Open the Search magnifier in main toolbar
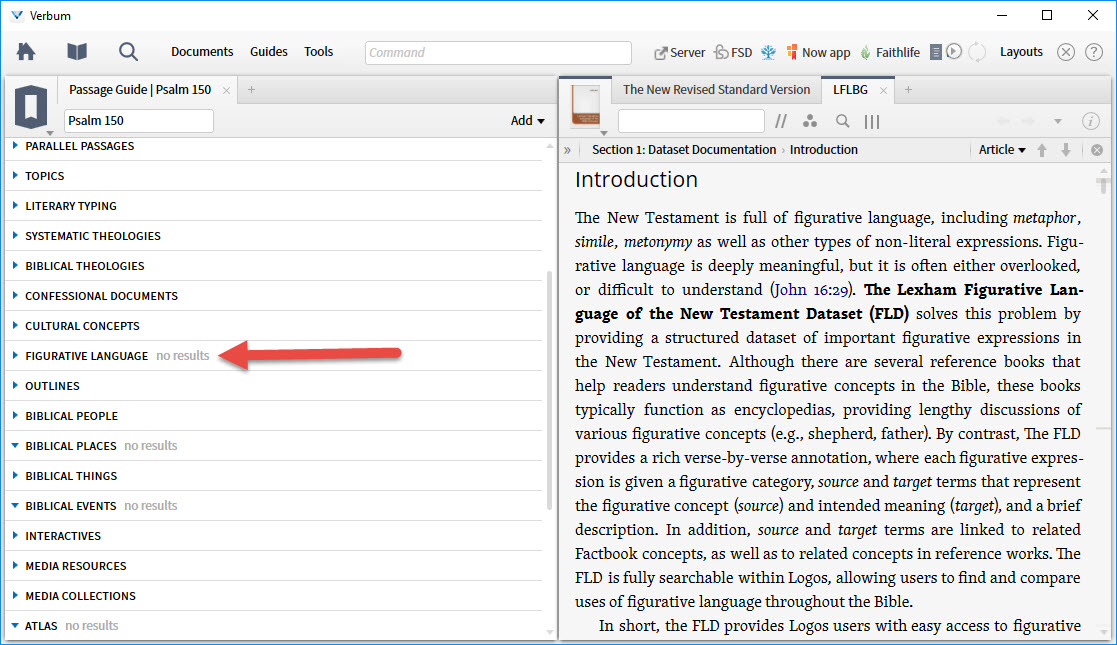This screenshot has width=1117, height=645. [x=128, y=51]
